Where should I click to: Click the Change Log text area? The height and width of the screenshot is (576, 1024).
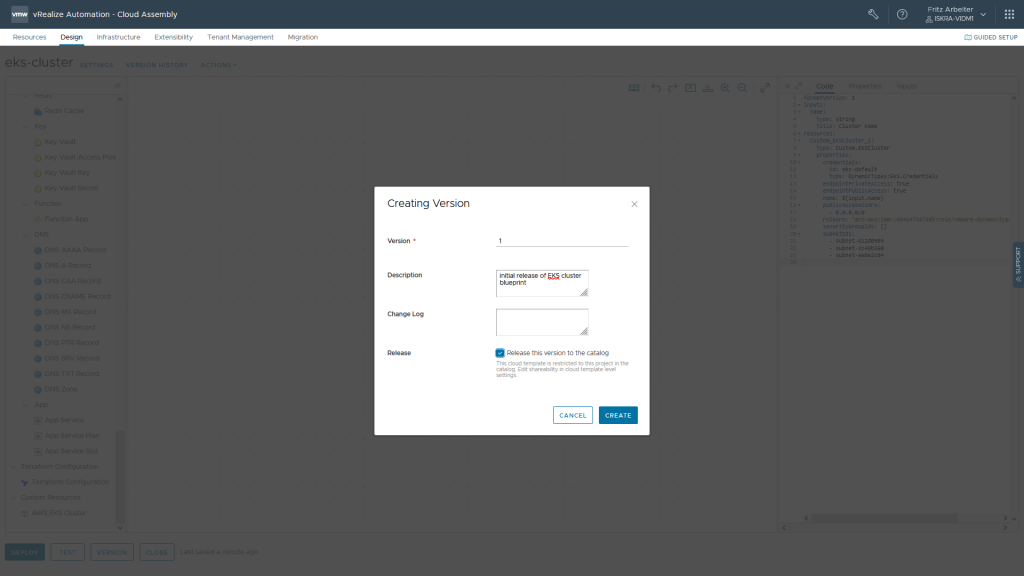[x=542, y=322]
